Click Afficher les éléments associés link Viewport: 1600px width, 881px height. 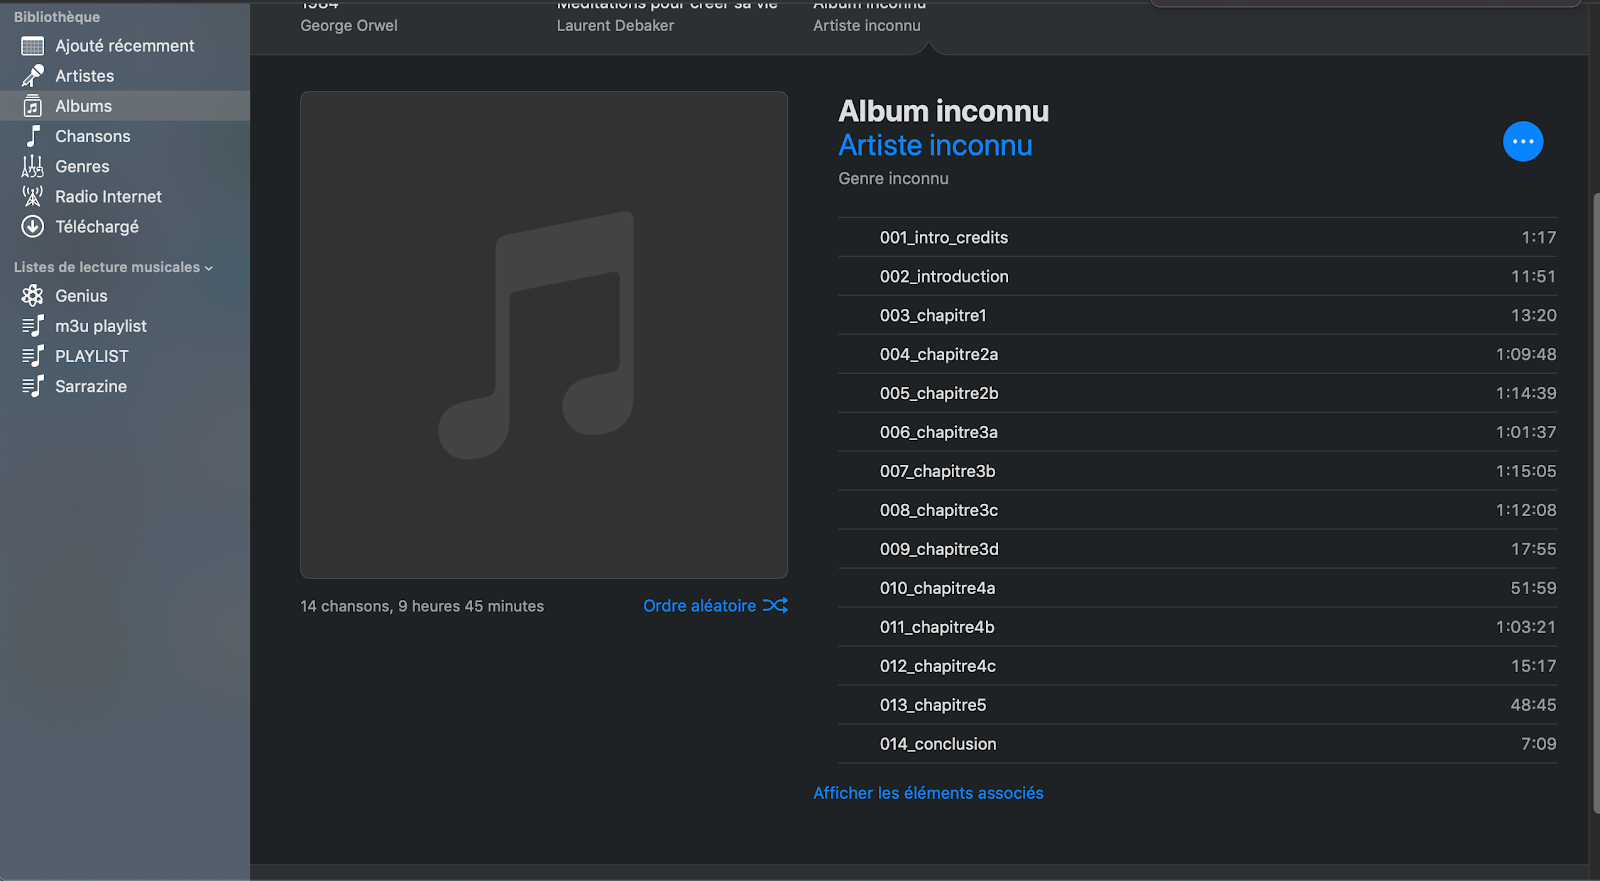[928, 793]
